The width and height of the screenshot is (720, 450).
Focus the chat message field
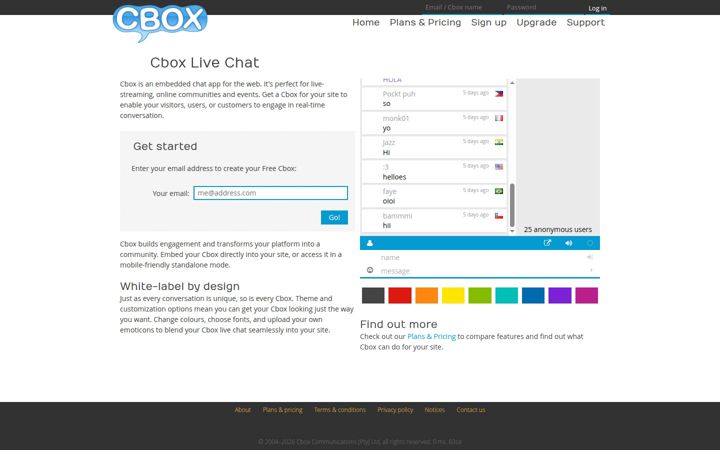(x=480, y=270)
